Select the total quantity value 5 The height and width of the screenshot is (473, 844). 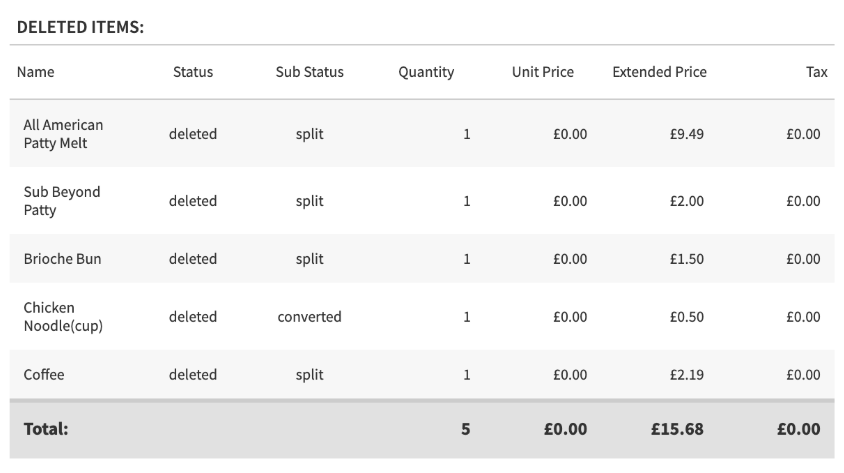pyautogui.click(x=465, y=429)
